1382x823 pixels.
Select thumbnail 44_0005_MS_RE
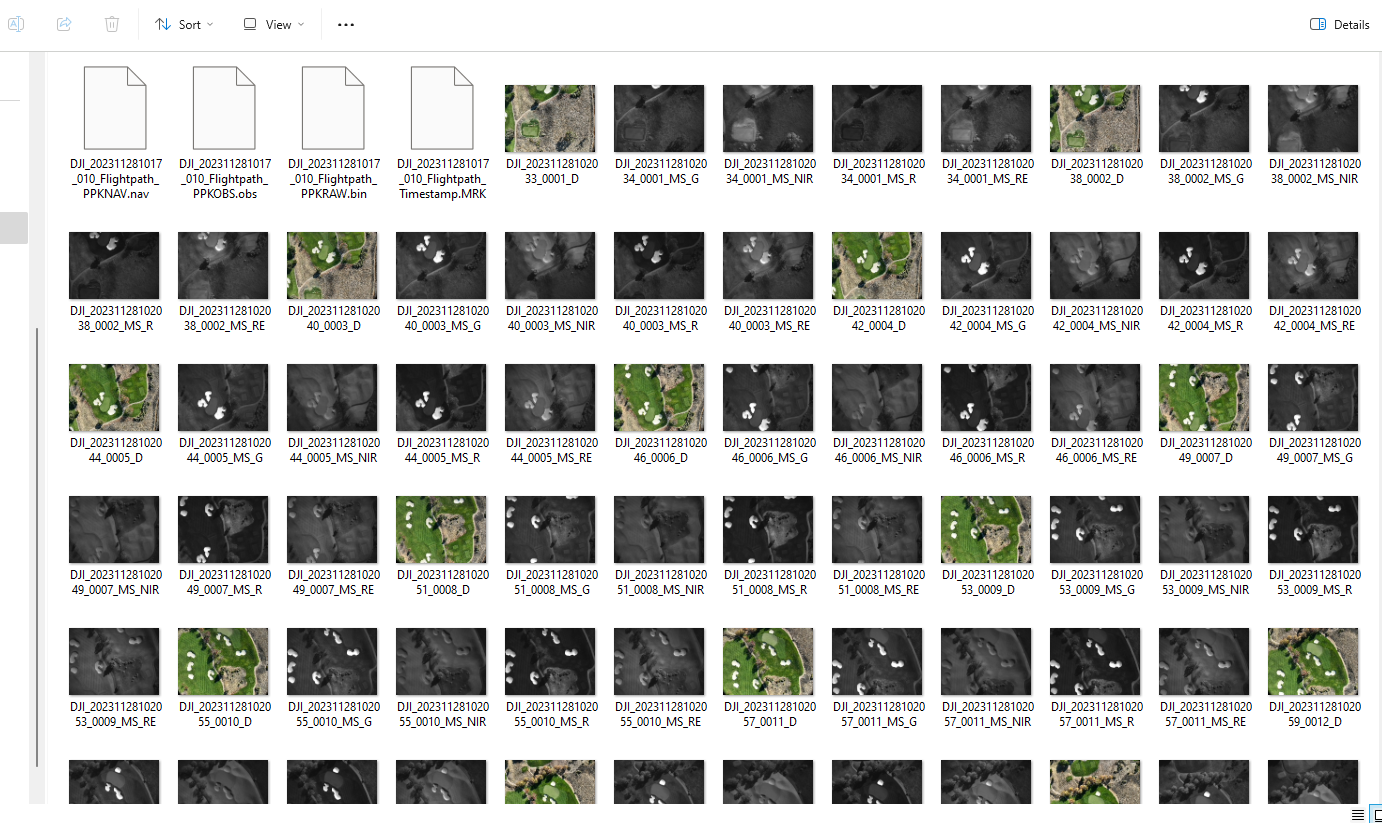click(x=550, y=398)
